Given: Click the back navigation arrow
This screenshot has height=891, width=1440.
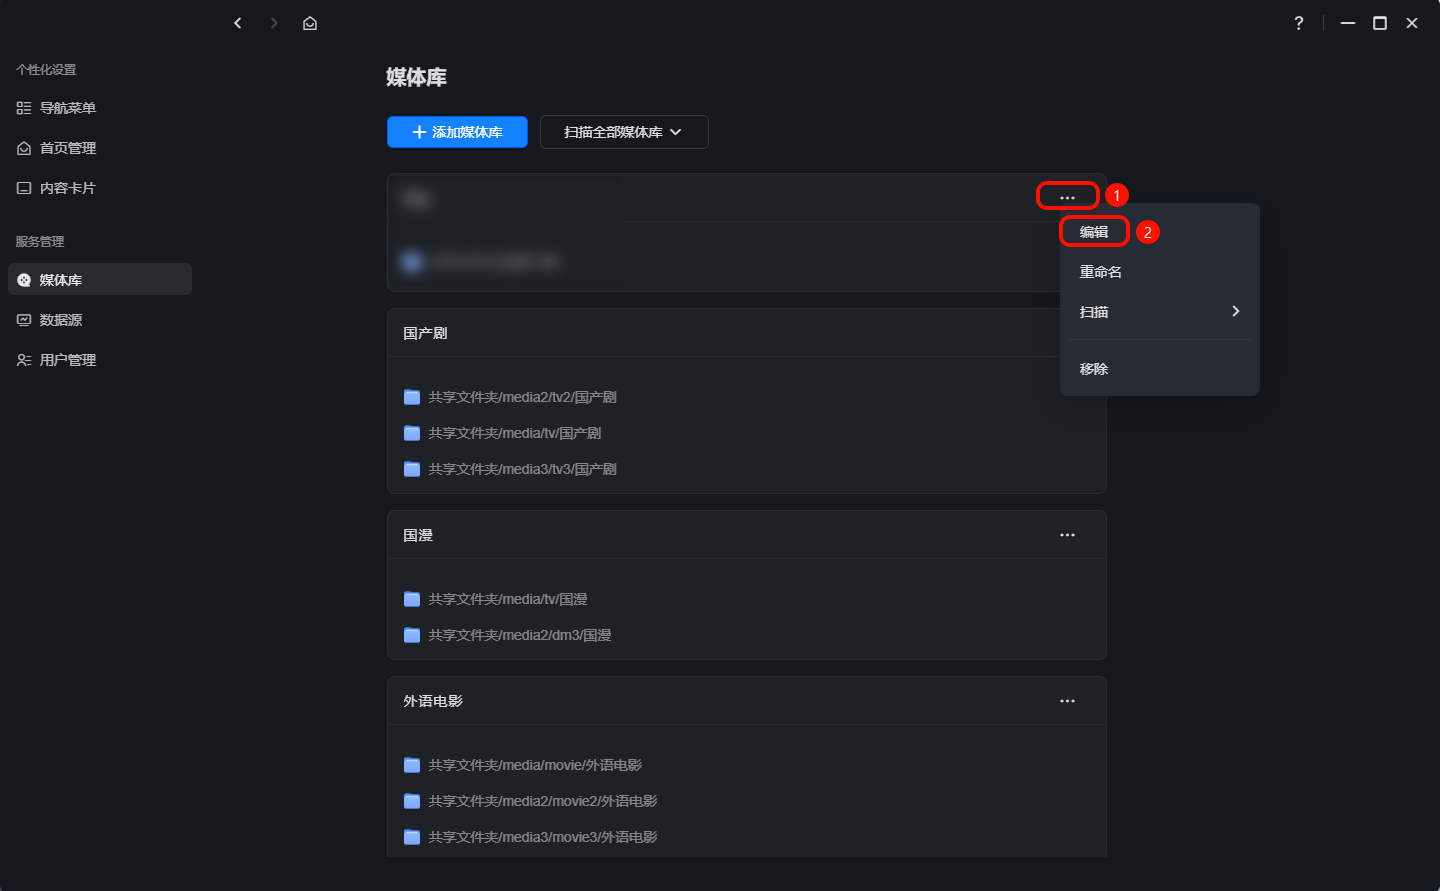Looking at the screenshot, I should 238,23.
